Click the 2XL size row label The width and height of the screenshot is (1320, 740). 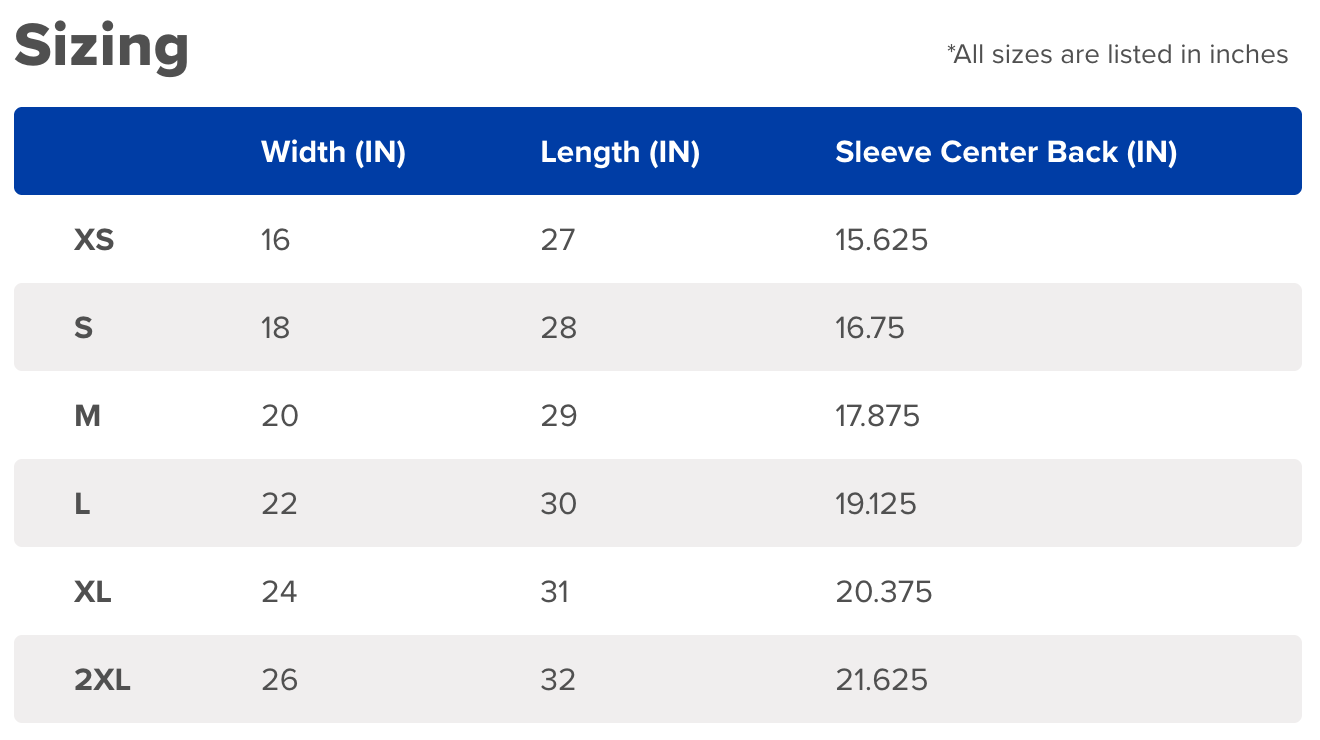[x=102, y=680]
